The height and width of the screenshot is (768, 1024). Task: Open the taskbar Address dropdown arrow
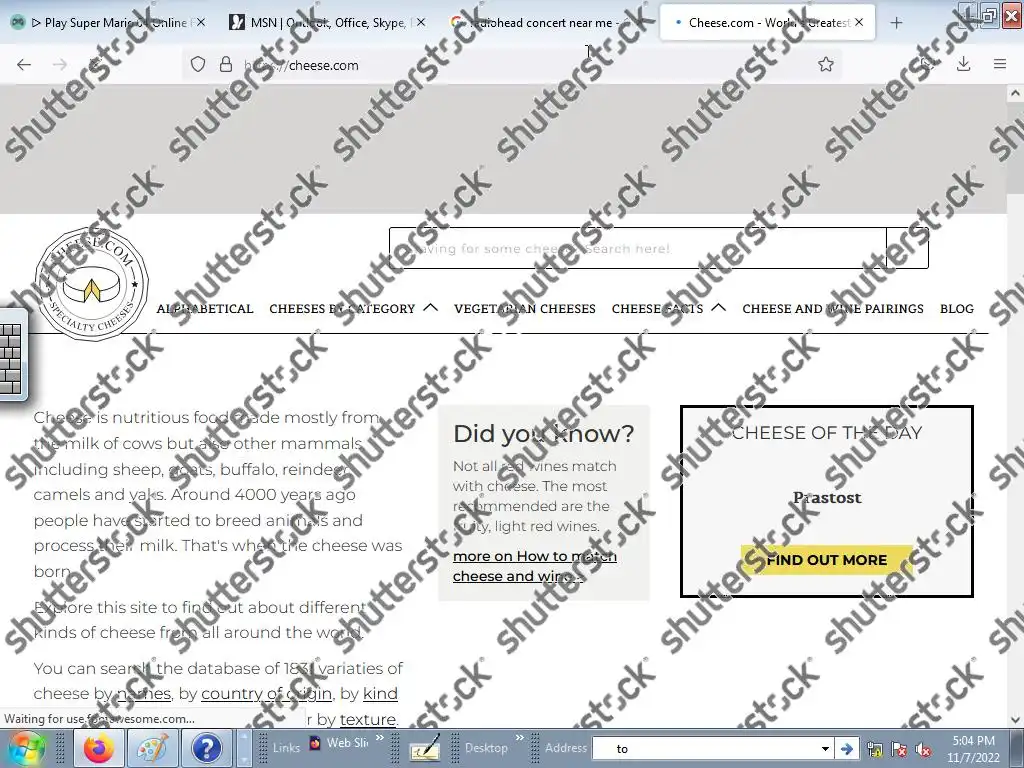point(825,749)
